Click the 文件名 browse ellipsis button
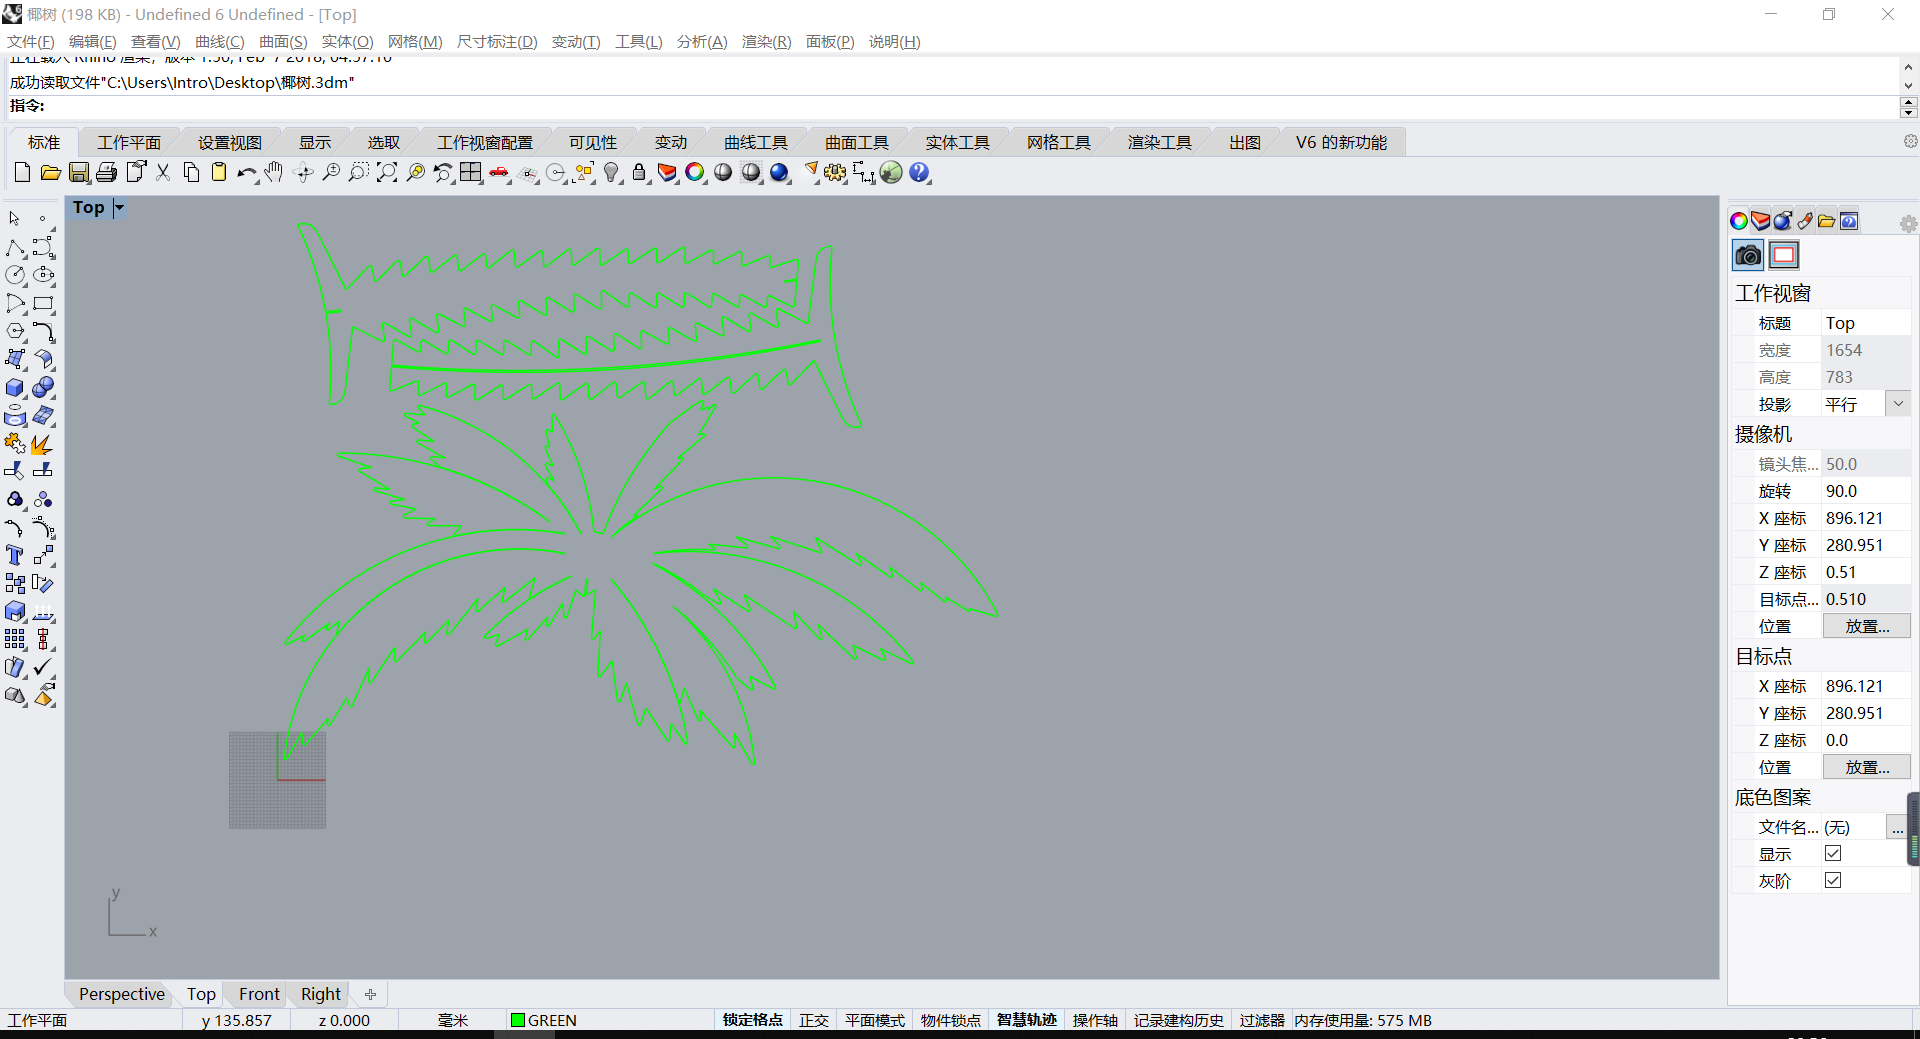1920x1039 pixels. [x=1897, y=828]
